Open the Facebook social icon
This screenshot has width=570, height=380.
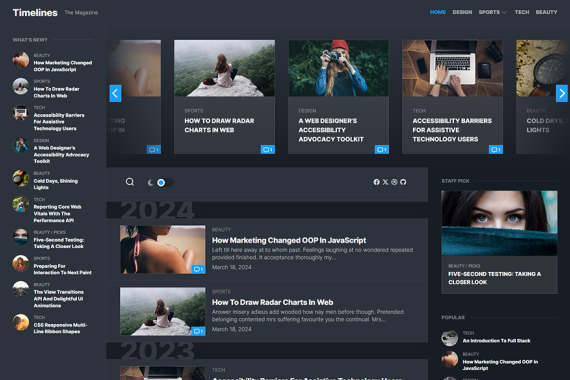pos(377,182)
